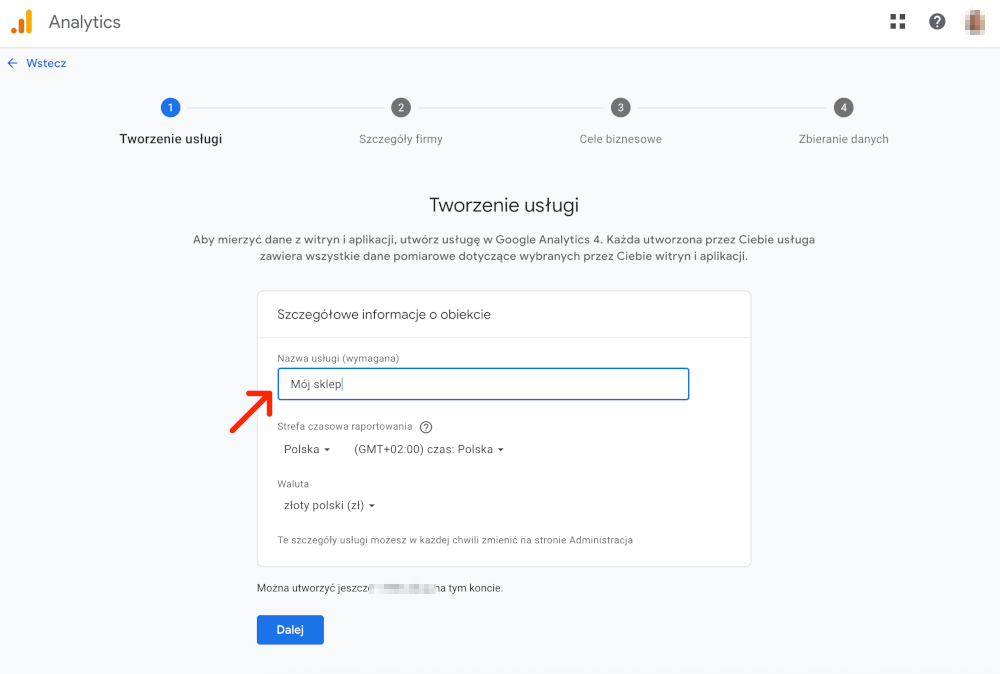
Task: Open the Polska country dropdown
Action: [307, 449]
